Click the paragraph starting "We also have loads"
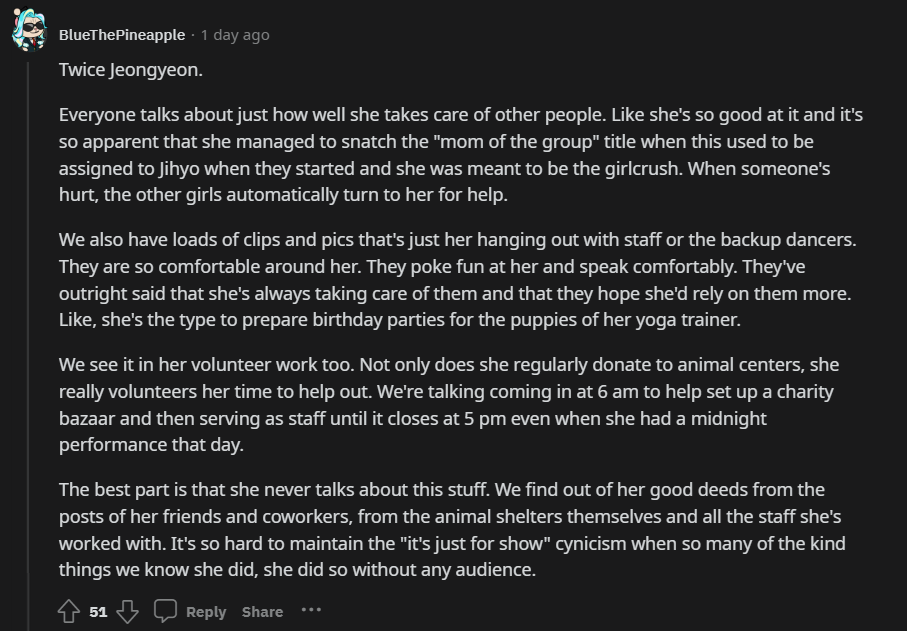Screen dimensions: 907x631 pos(458,282)
